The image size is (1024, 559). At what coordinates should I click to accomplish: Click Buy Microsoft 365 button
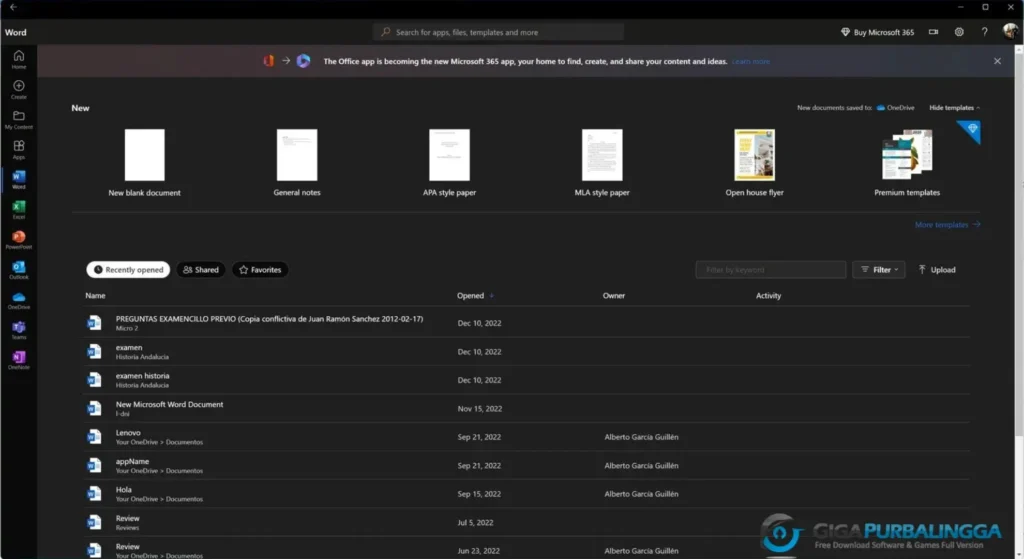point(877,32)
